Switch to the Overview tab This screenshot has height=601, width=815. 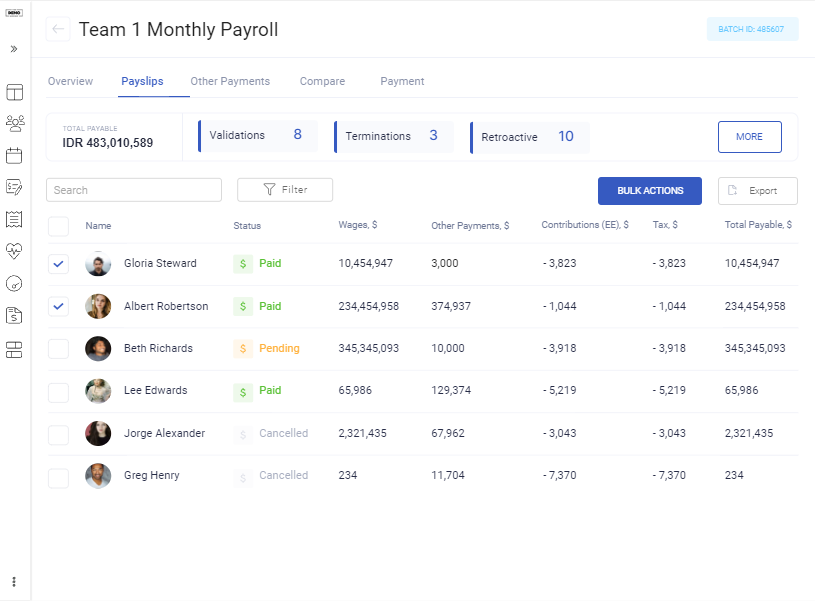pos(71,81)
